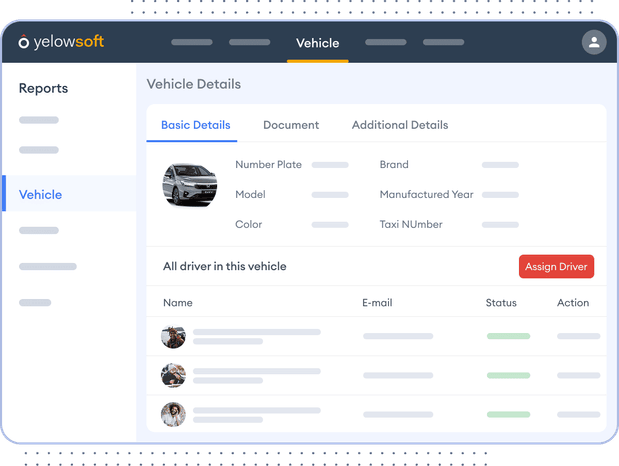Click the first driver's green status badge
The height and width of the screenshot is (466, 619).
pos(508,336)
